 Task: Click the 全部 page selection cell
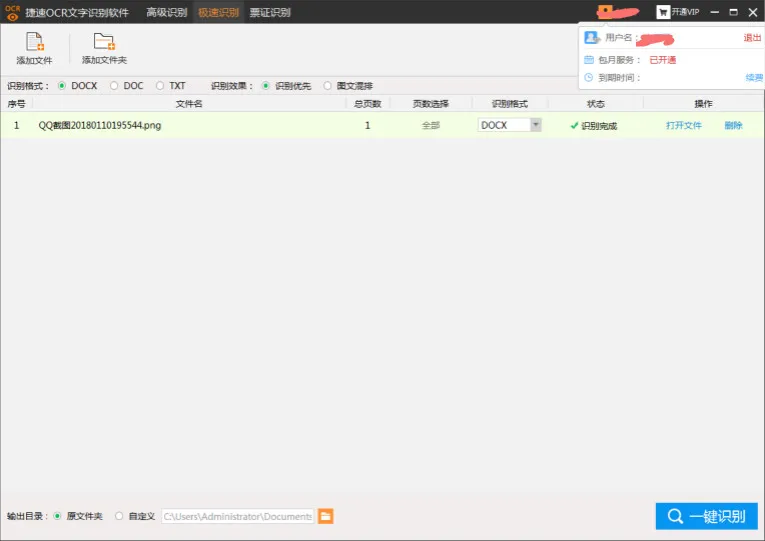click(x=431, y=125)
